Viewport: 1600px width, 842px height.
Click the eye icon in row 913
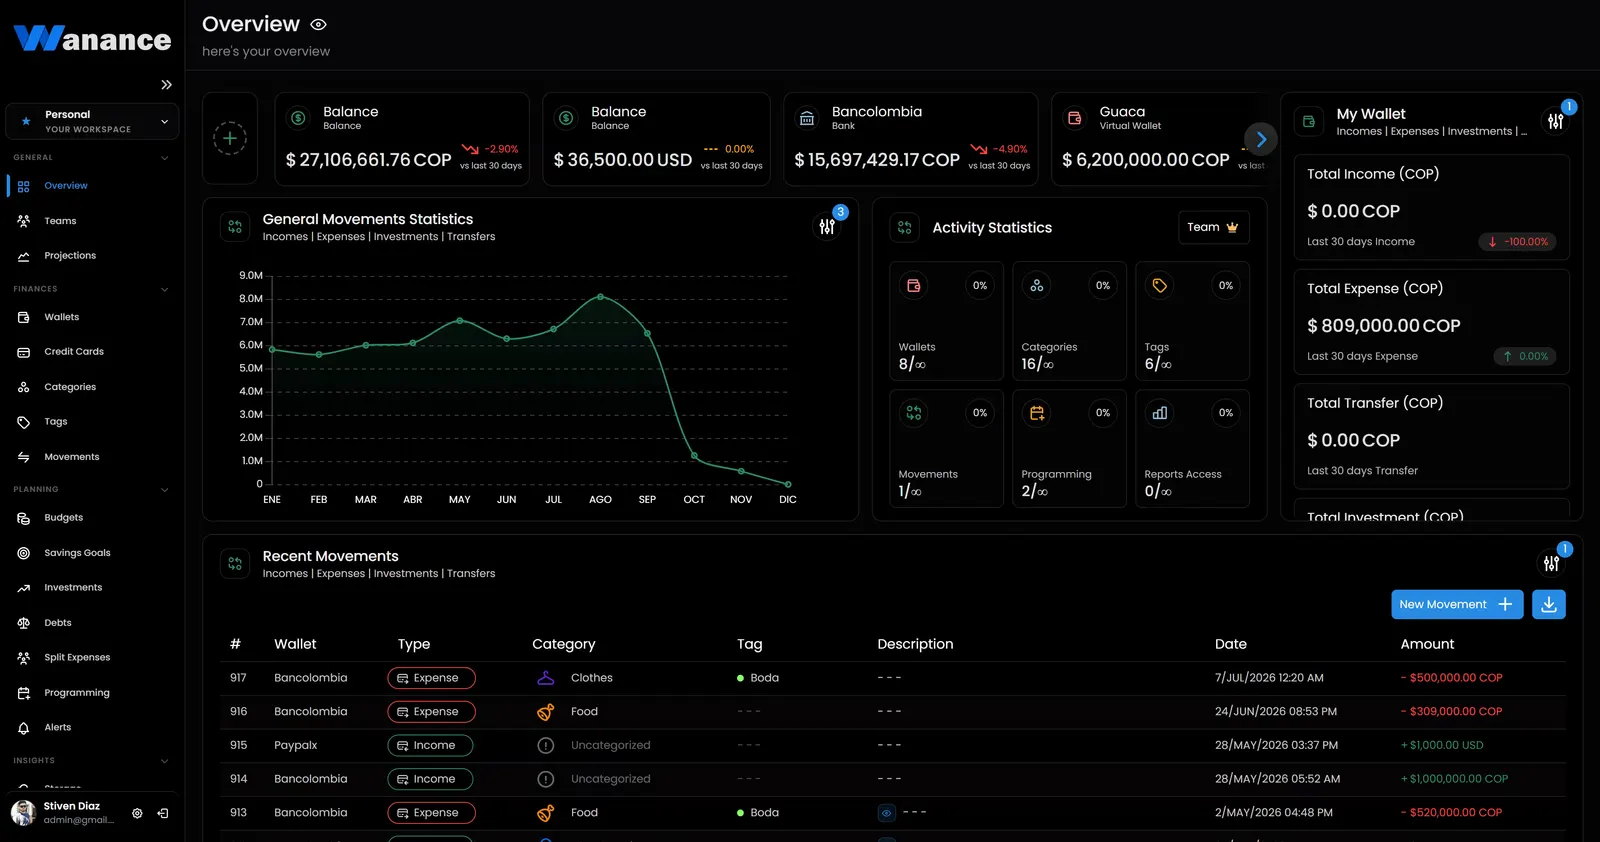tap(886, 813)
